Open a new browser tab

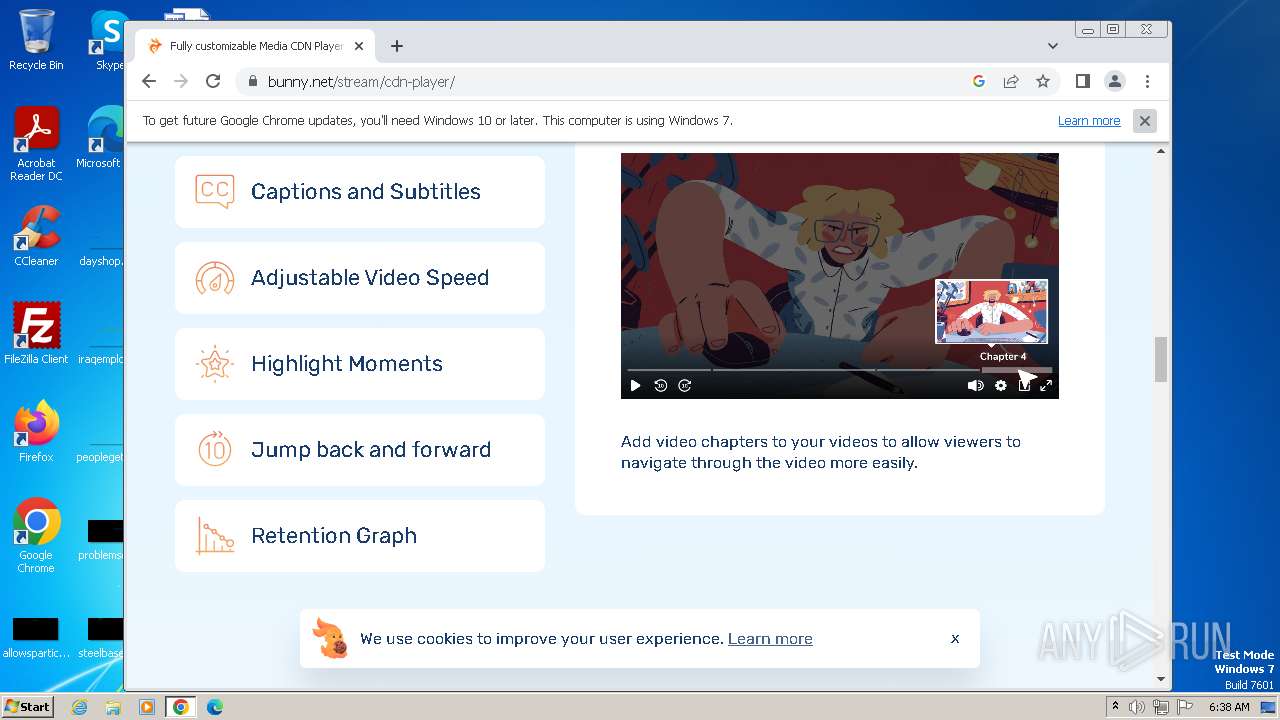[x=397, y=46]
